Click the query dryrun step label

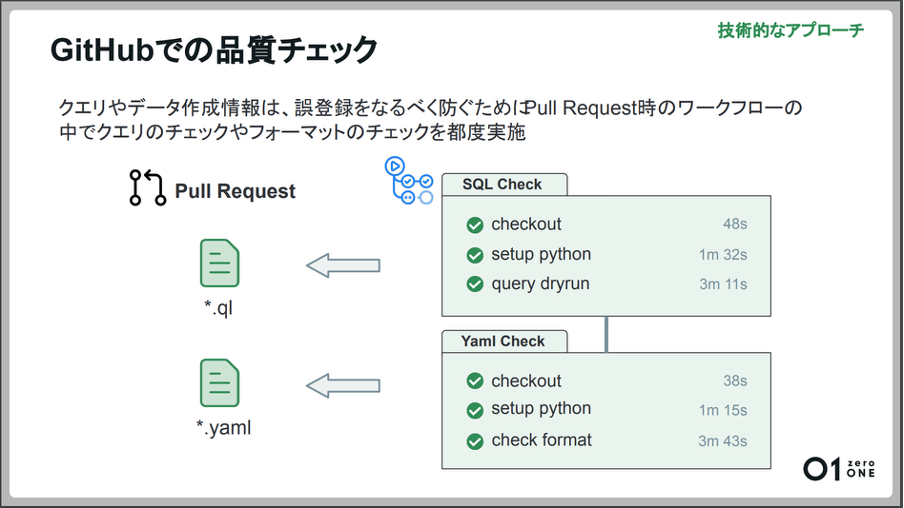[x=540, y=284]
